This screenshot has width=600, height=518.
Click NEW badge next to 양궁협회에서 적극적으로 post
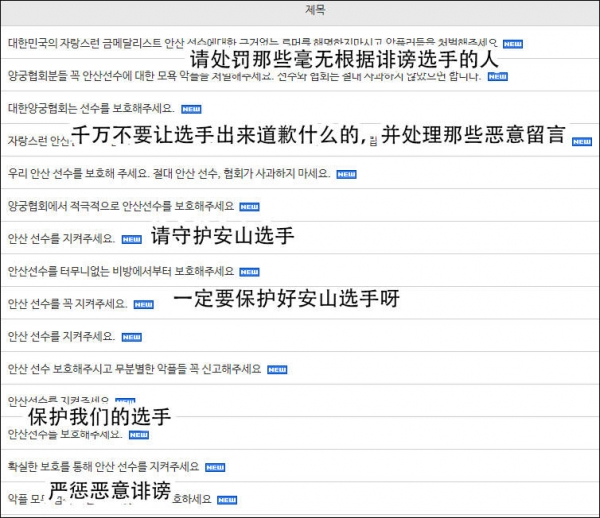tap(249, 207)
